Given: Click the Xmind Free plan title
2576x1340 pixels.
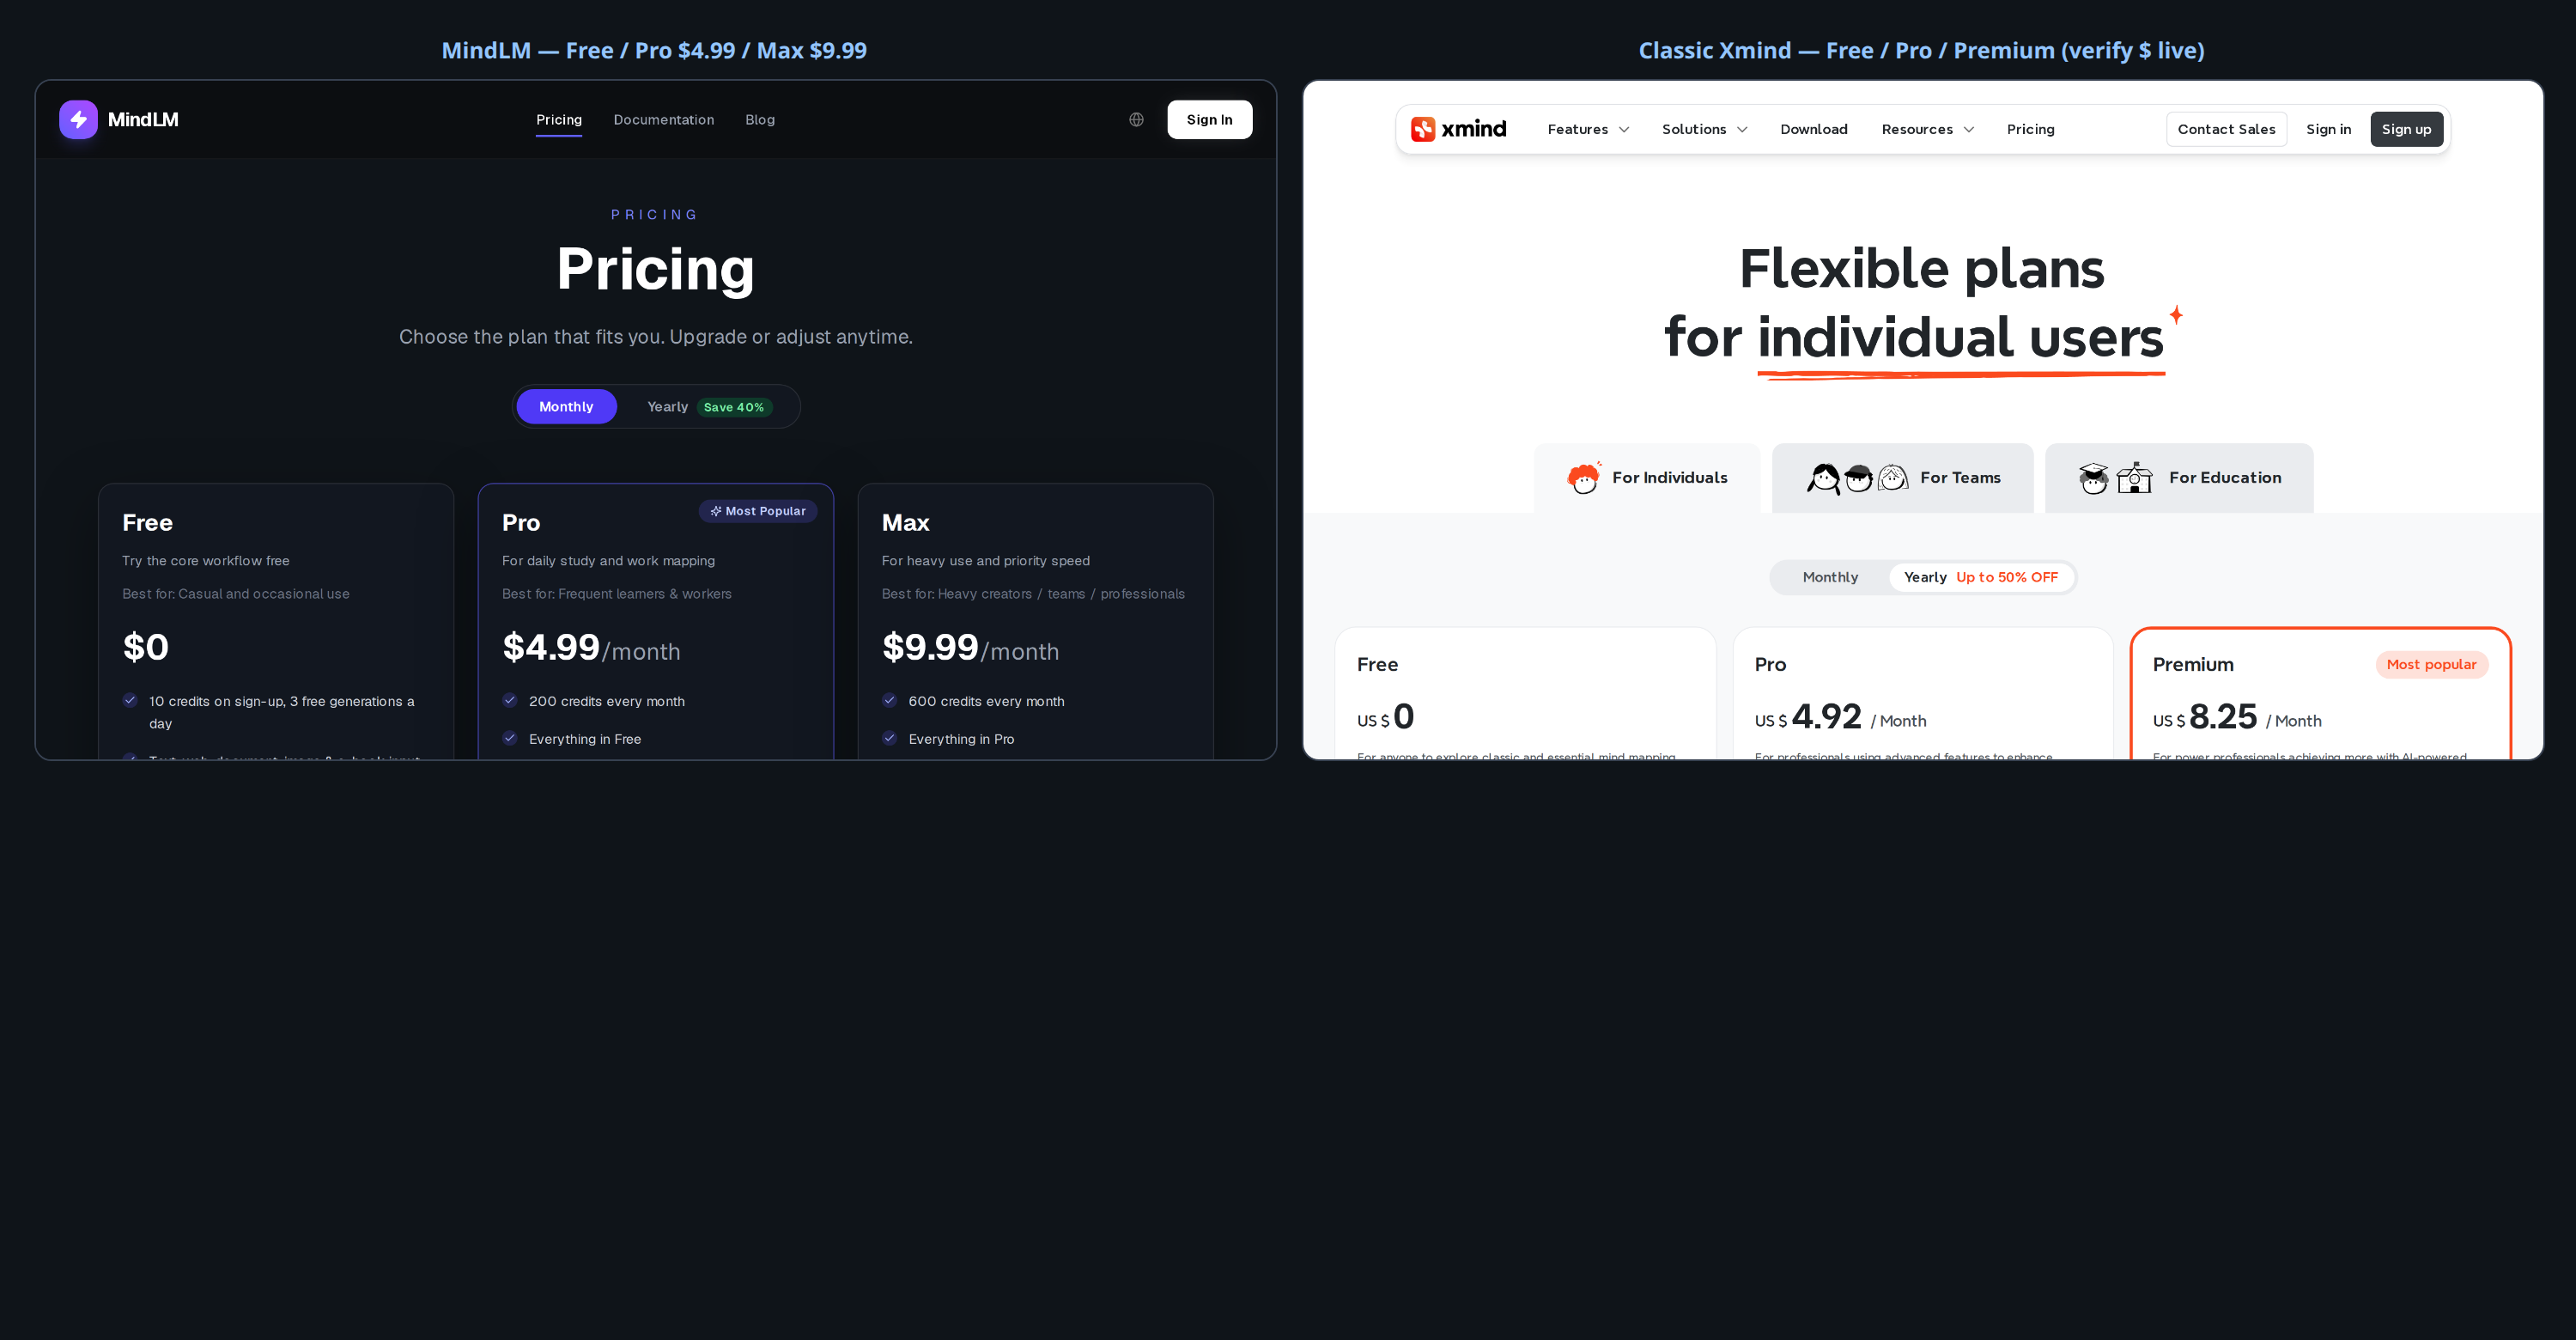Looking at the screenshot, I should pos(1377,664).
